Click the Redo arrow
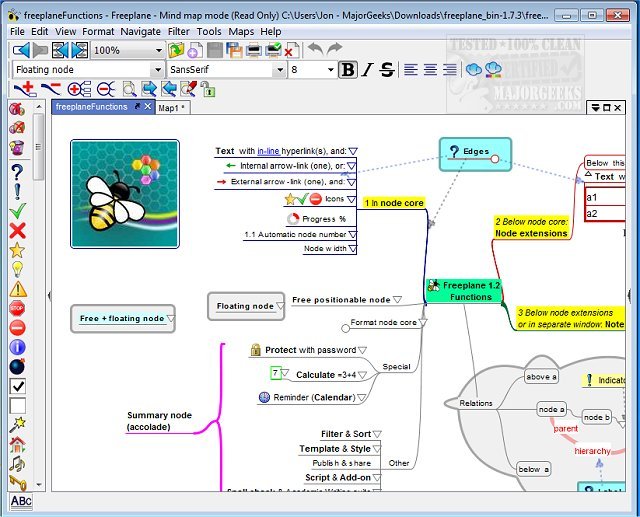This screenshot has height=517, width=640. tap(334, 49)
